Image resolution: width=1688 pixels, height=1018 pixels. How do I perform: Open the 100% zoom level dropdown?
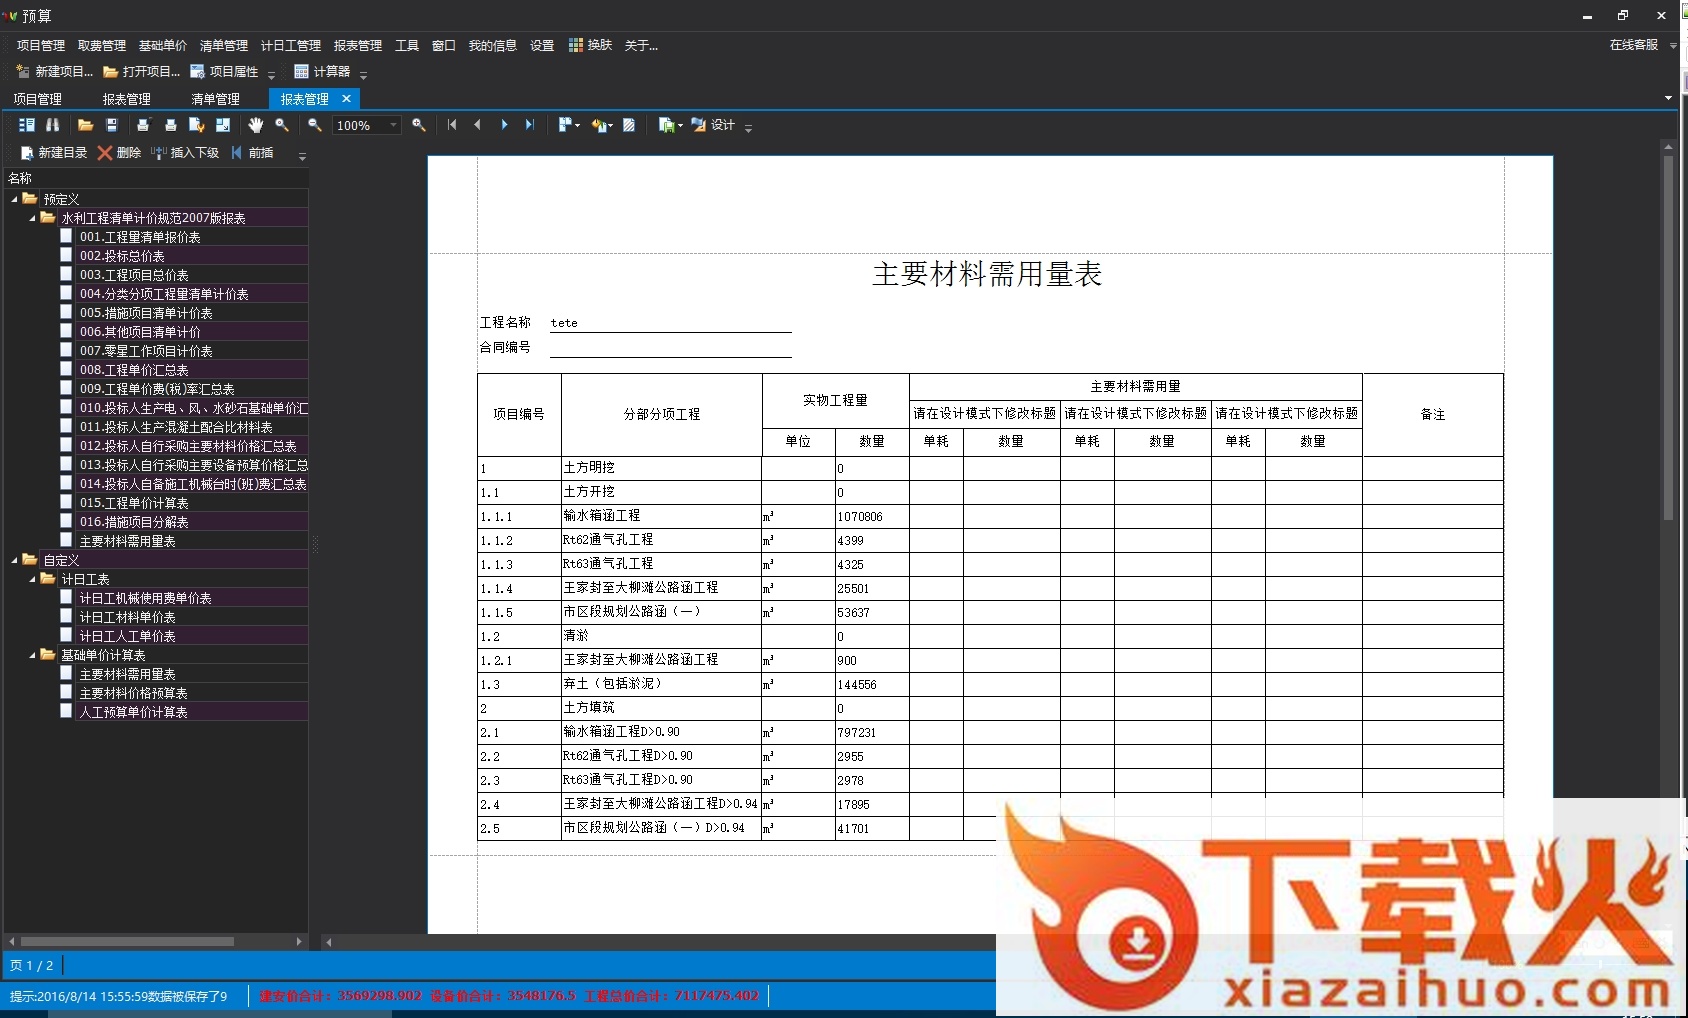[x=393, y=125]
